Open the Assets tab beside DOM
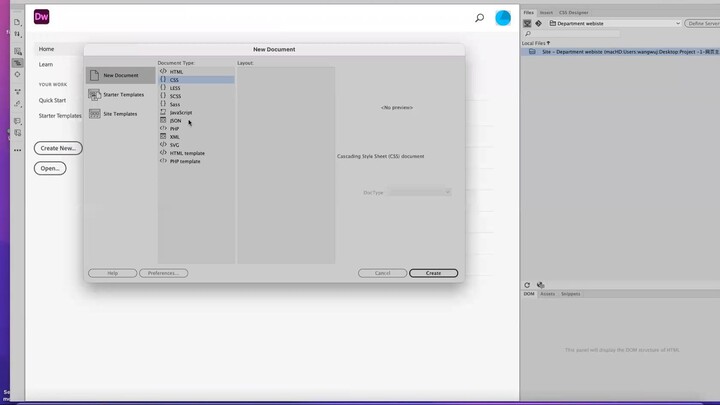This screenshot has width=720, height=405. tap(547, 294)
